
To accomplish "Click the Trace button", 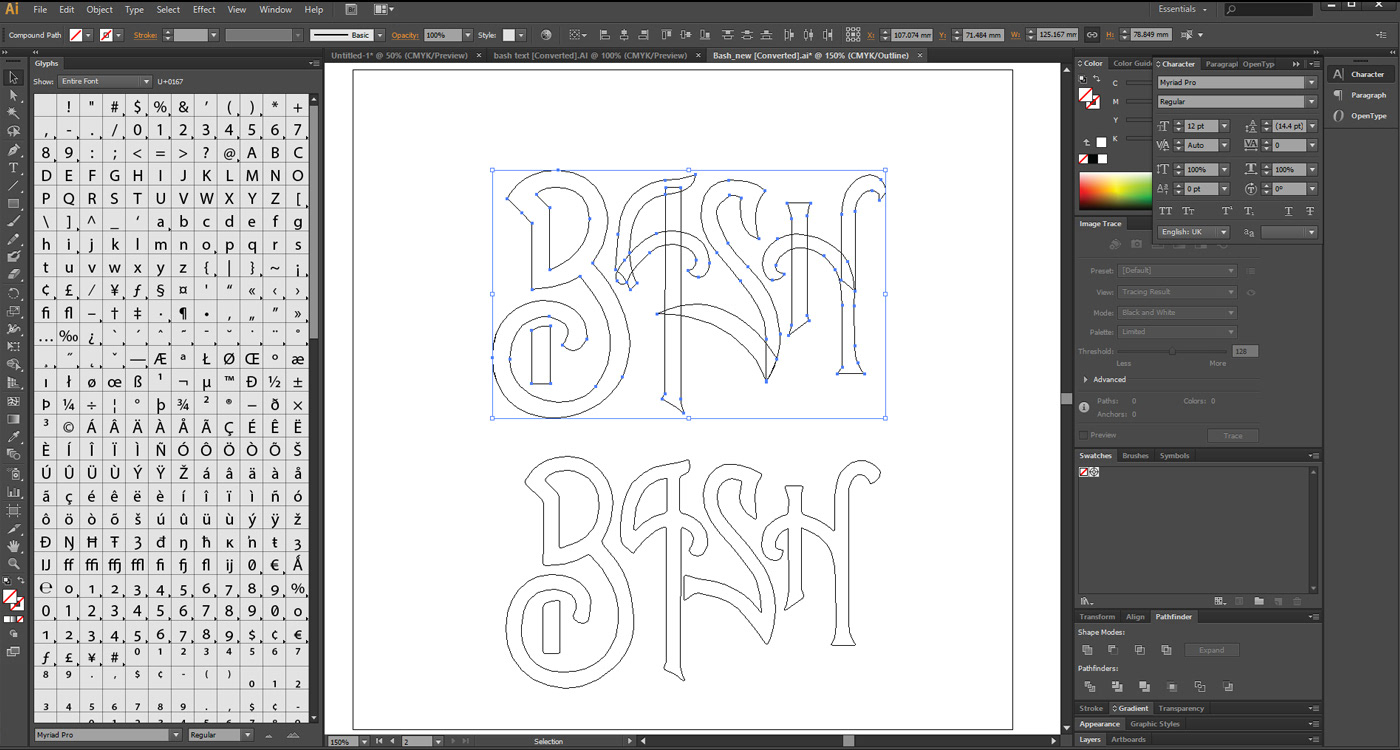I will (x=1233, y=435).
